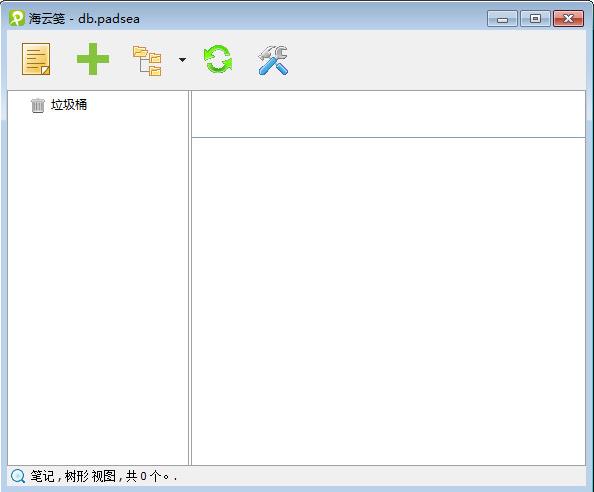
Task: Click the status text 笔记, 树形 视图
Action: pos(73,476)
